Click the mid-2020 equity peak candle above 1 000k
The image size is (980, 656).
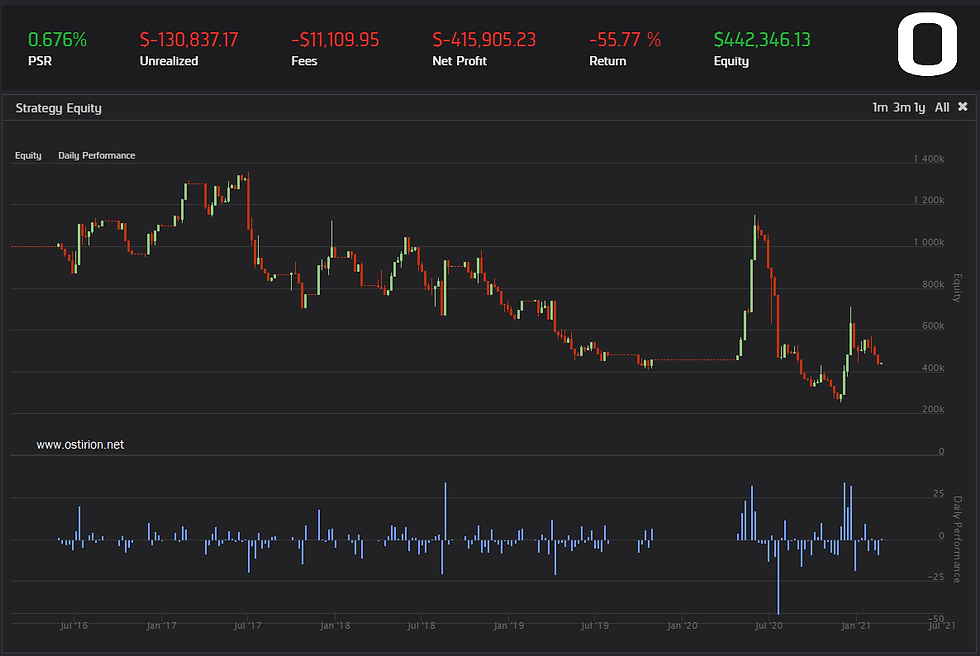click(755, 237)
